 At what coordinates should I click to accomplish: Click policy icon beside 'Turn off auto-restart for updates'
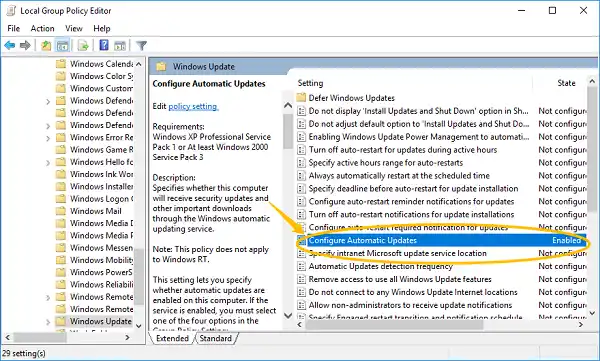point(302,150)
